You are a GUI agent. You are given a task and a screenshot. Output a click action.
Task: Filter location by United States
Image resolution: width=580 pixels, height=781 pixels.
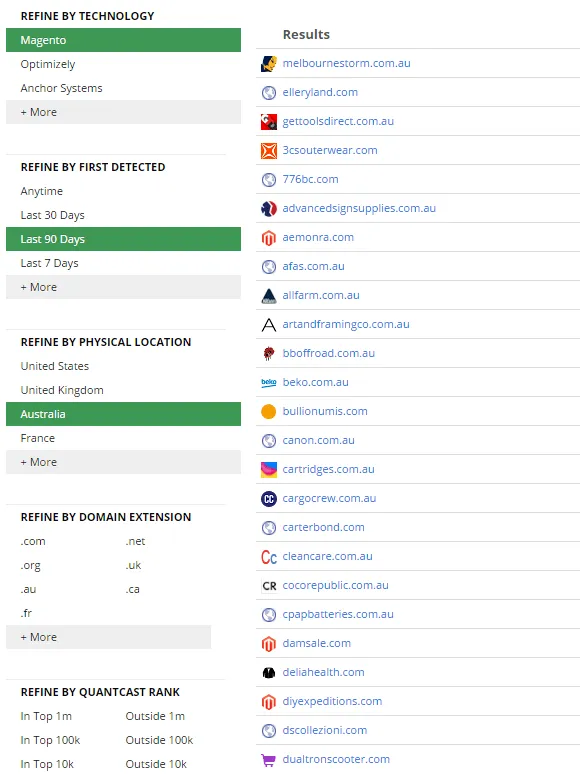pyautogui.click(x=54, y=366)
